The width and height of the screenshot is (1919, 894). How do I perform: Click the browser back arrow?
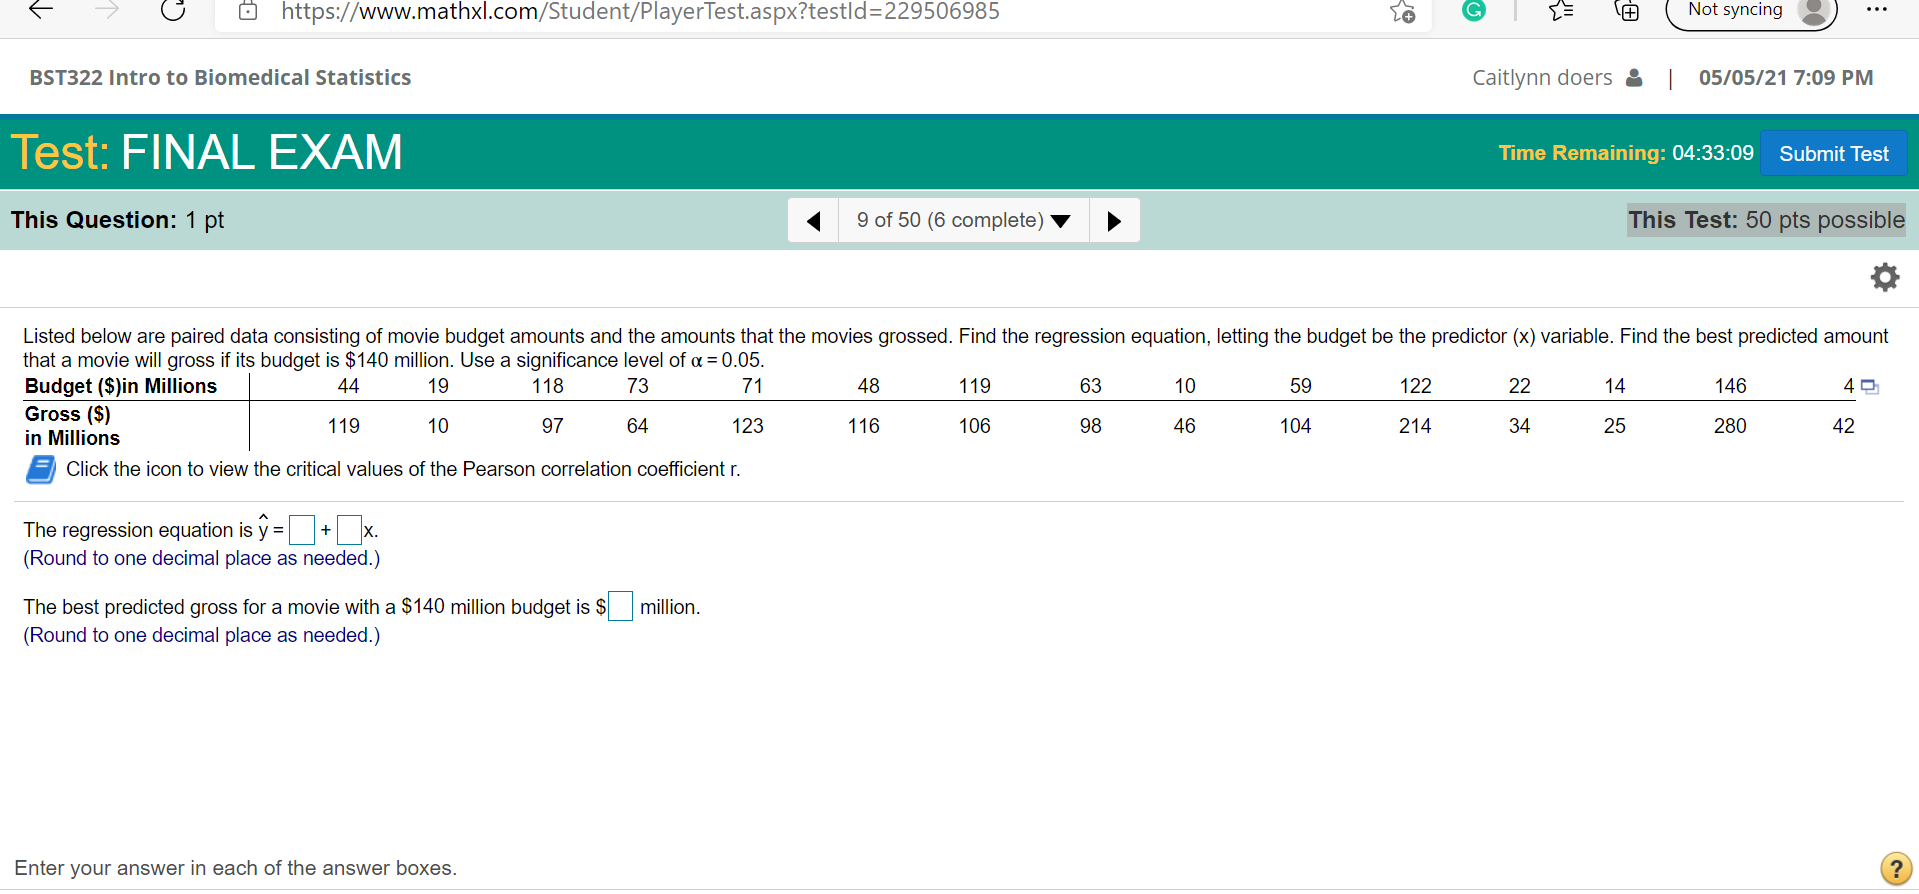point(41,10)
